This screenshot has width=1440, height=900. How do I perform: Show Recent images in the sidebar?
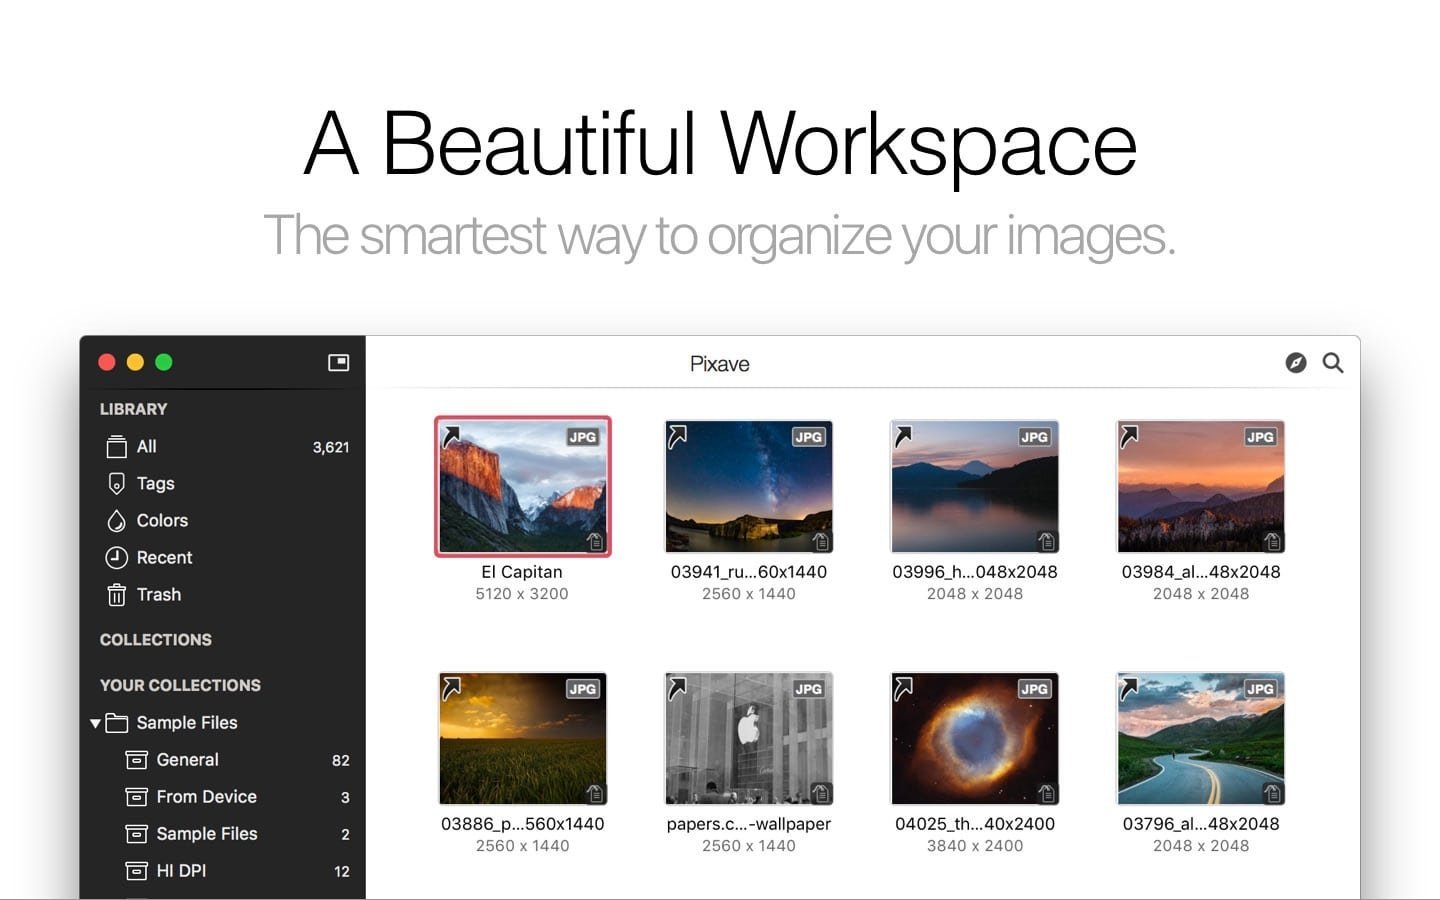tap(164, 558)
